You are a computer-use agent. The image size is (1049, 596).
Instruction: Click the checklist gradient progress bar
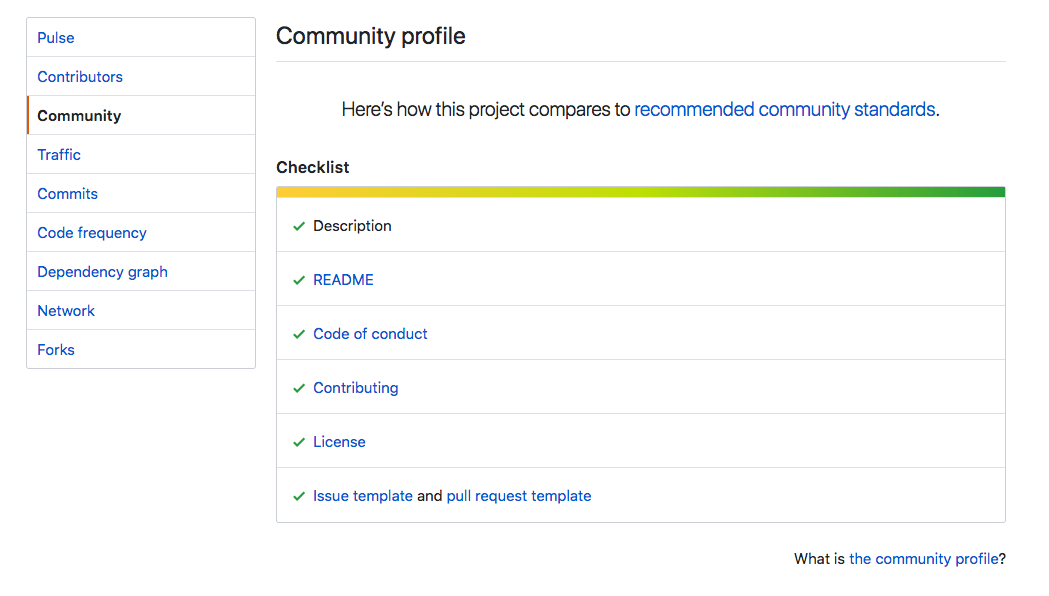640,192
